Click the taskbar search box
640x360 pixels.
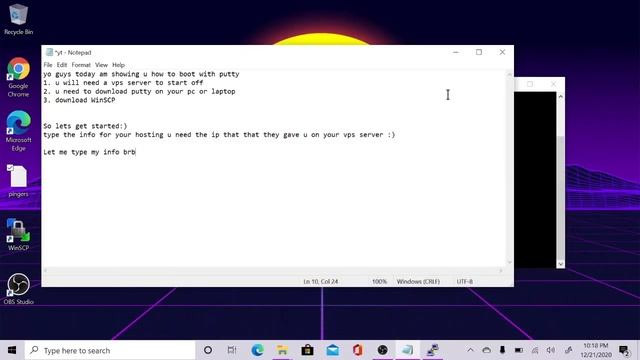tap(110, 350)
